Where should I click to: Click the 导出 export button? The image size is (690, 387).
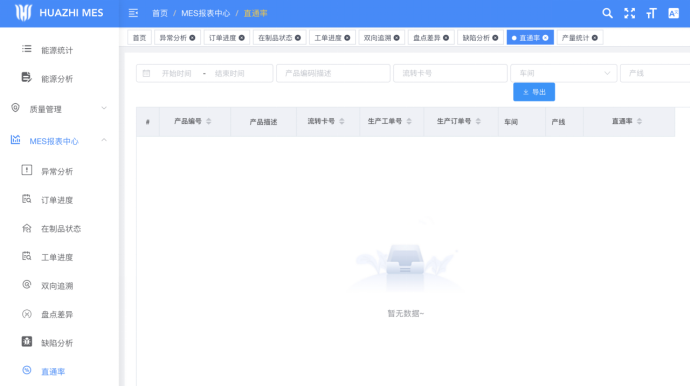pos(534,92)
